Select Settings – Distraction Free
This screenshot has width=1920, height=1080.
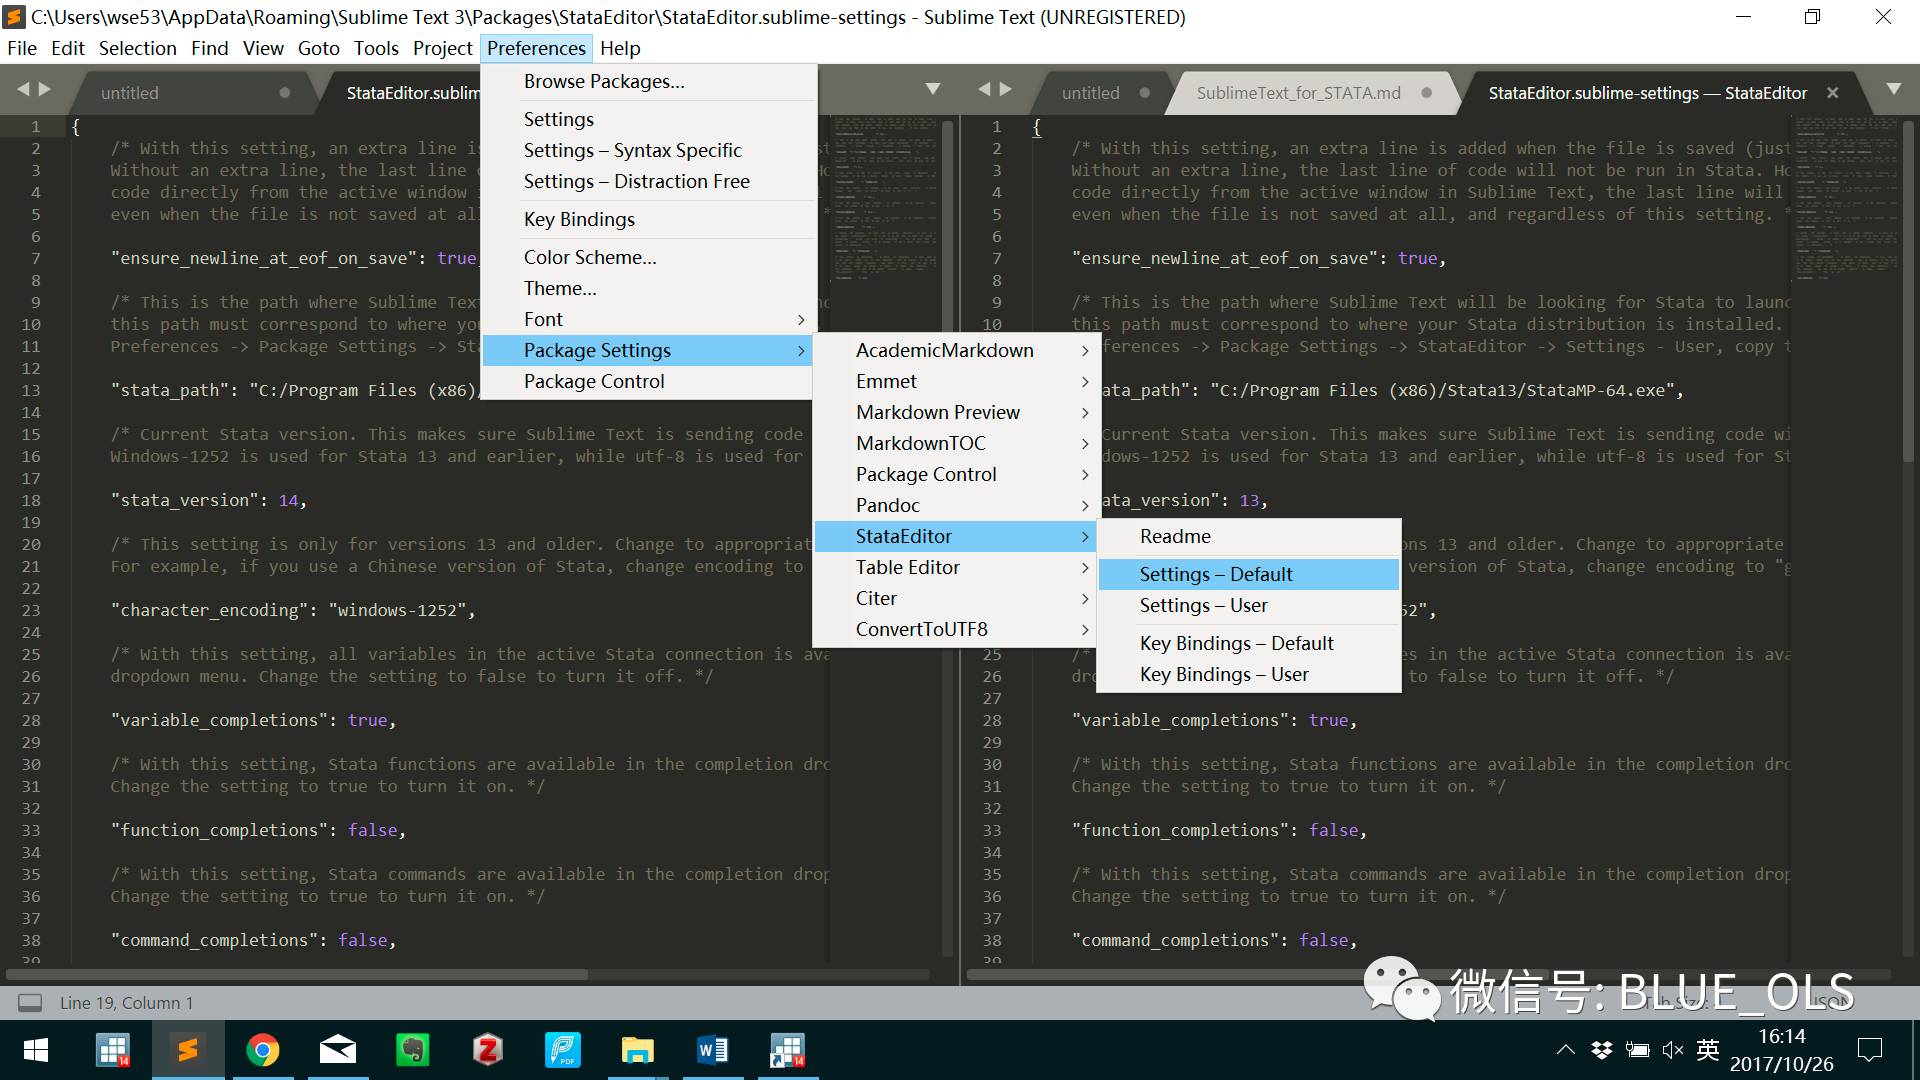coord(647,181)
